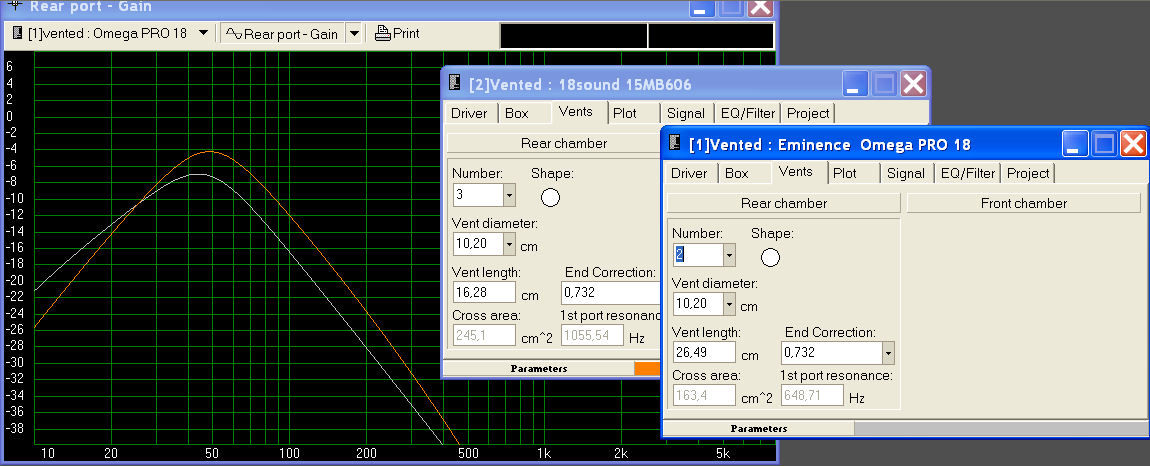
Task: Open the End Correction dropdown in the Eminence window
Action: (887, 353)
